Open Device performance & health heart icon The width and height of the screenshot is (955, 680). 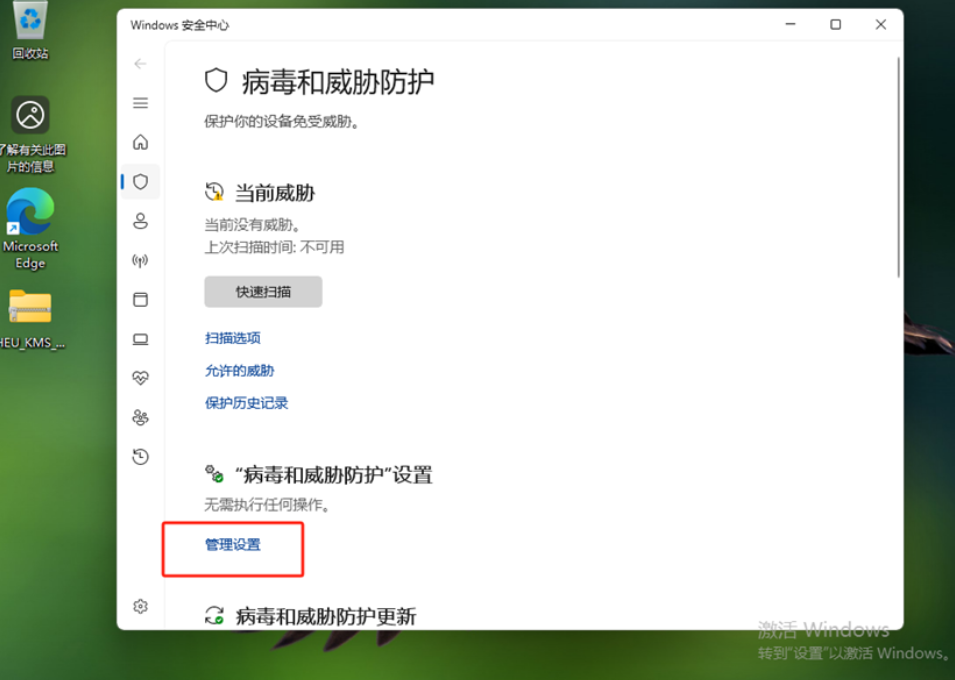pos(140,378)
